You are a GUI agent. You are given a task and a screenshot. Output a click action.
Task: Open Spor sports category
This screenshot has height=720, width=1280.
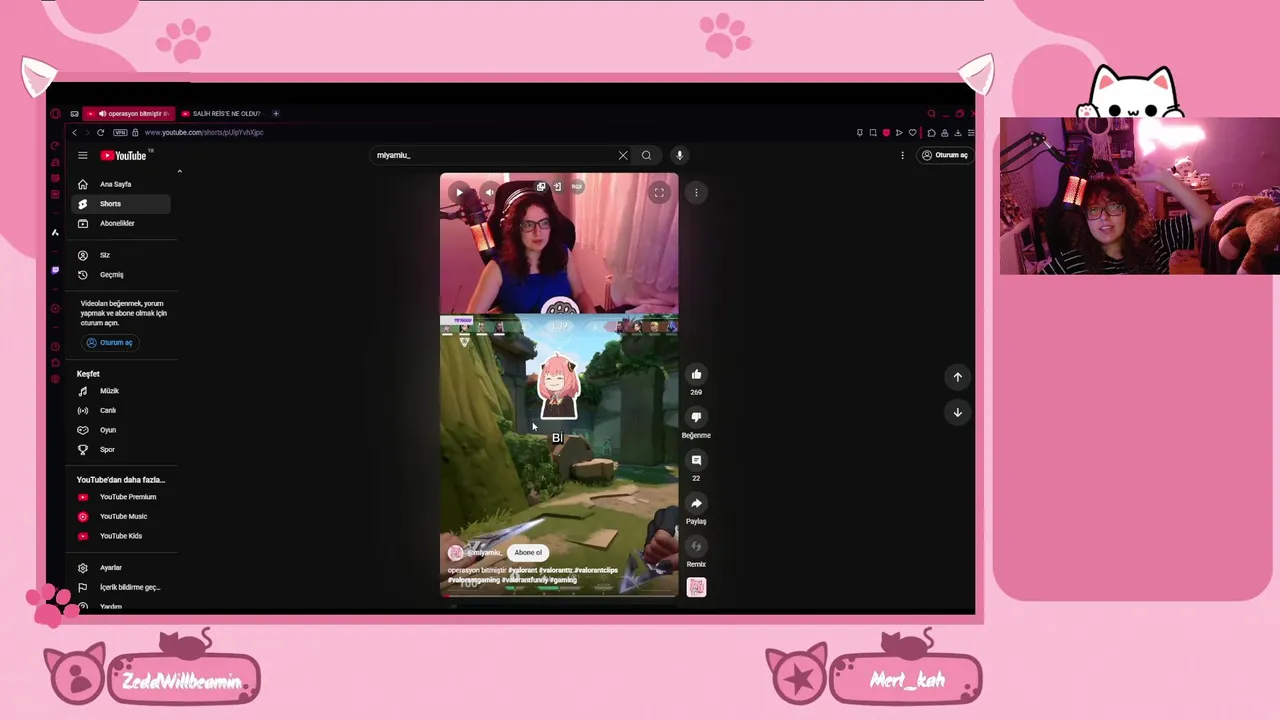(x=123, y=449)
